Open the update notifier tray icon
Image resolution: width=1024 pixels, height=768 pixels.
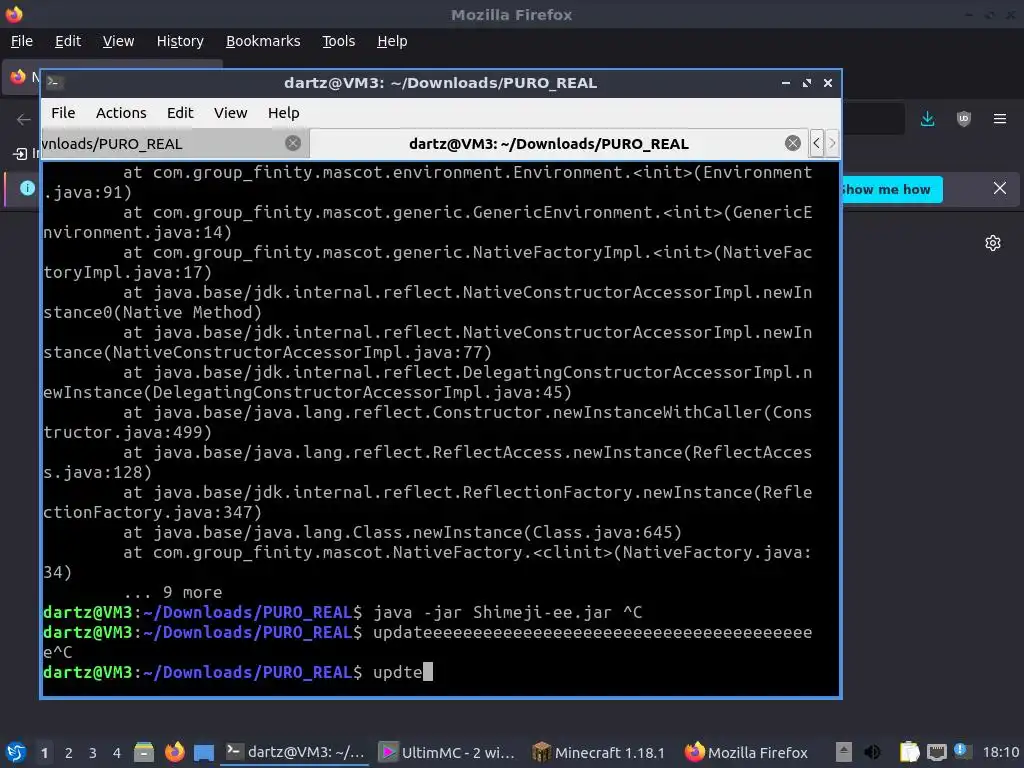pos(961,751)
